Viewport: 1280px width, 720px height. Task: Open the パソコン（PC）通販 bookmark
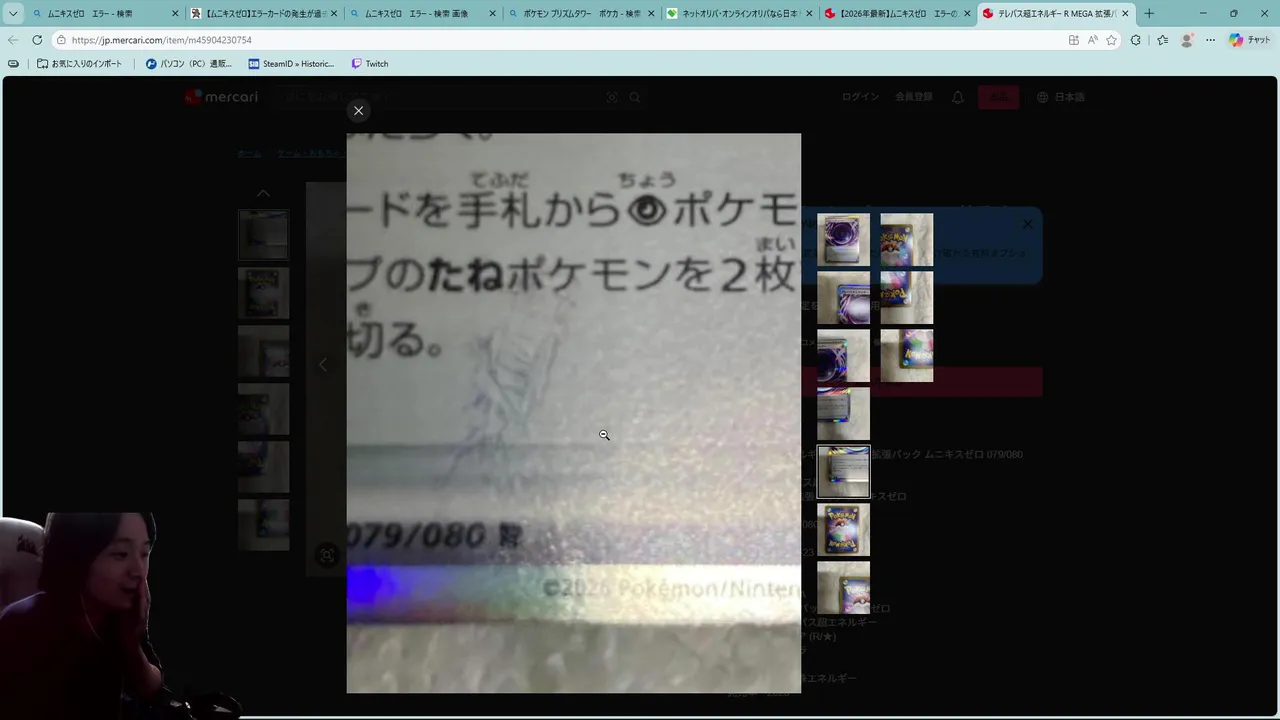coord(188,64)
